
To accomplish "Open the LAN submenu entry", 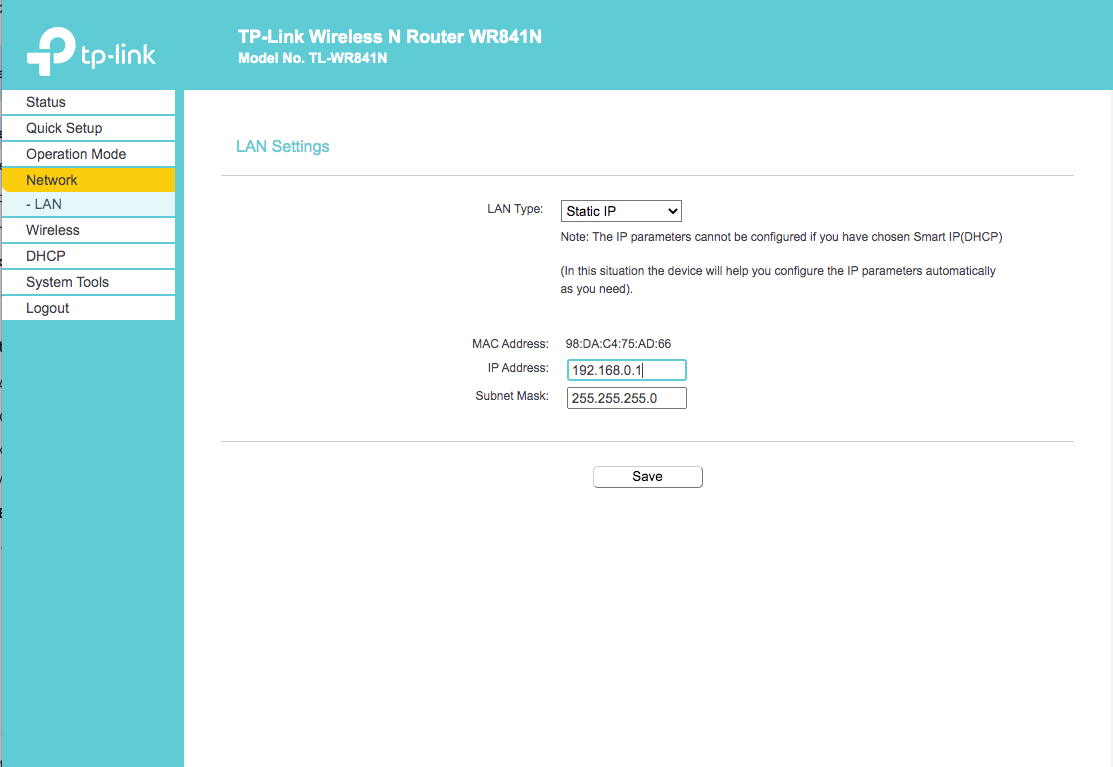I will click(89, 204).
